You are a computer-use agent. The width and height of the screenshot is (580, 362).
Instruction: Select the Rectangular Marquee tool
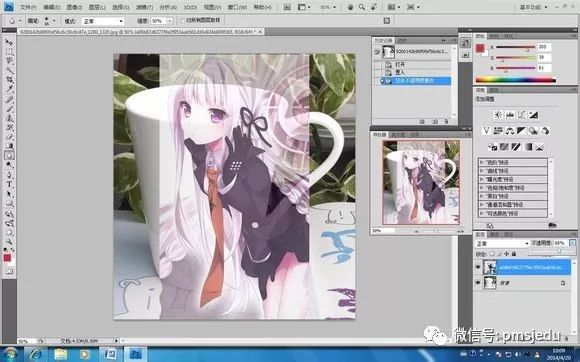coord(9,52)
